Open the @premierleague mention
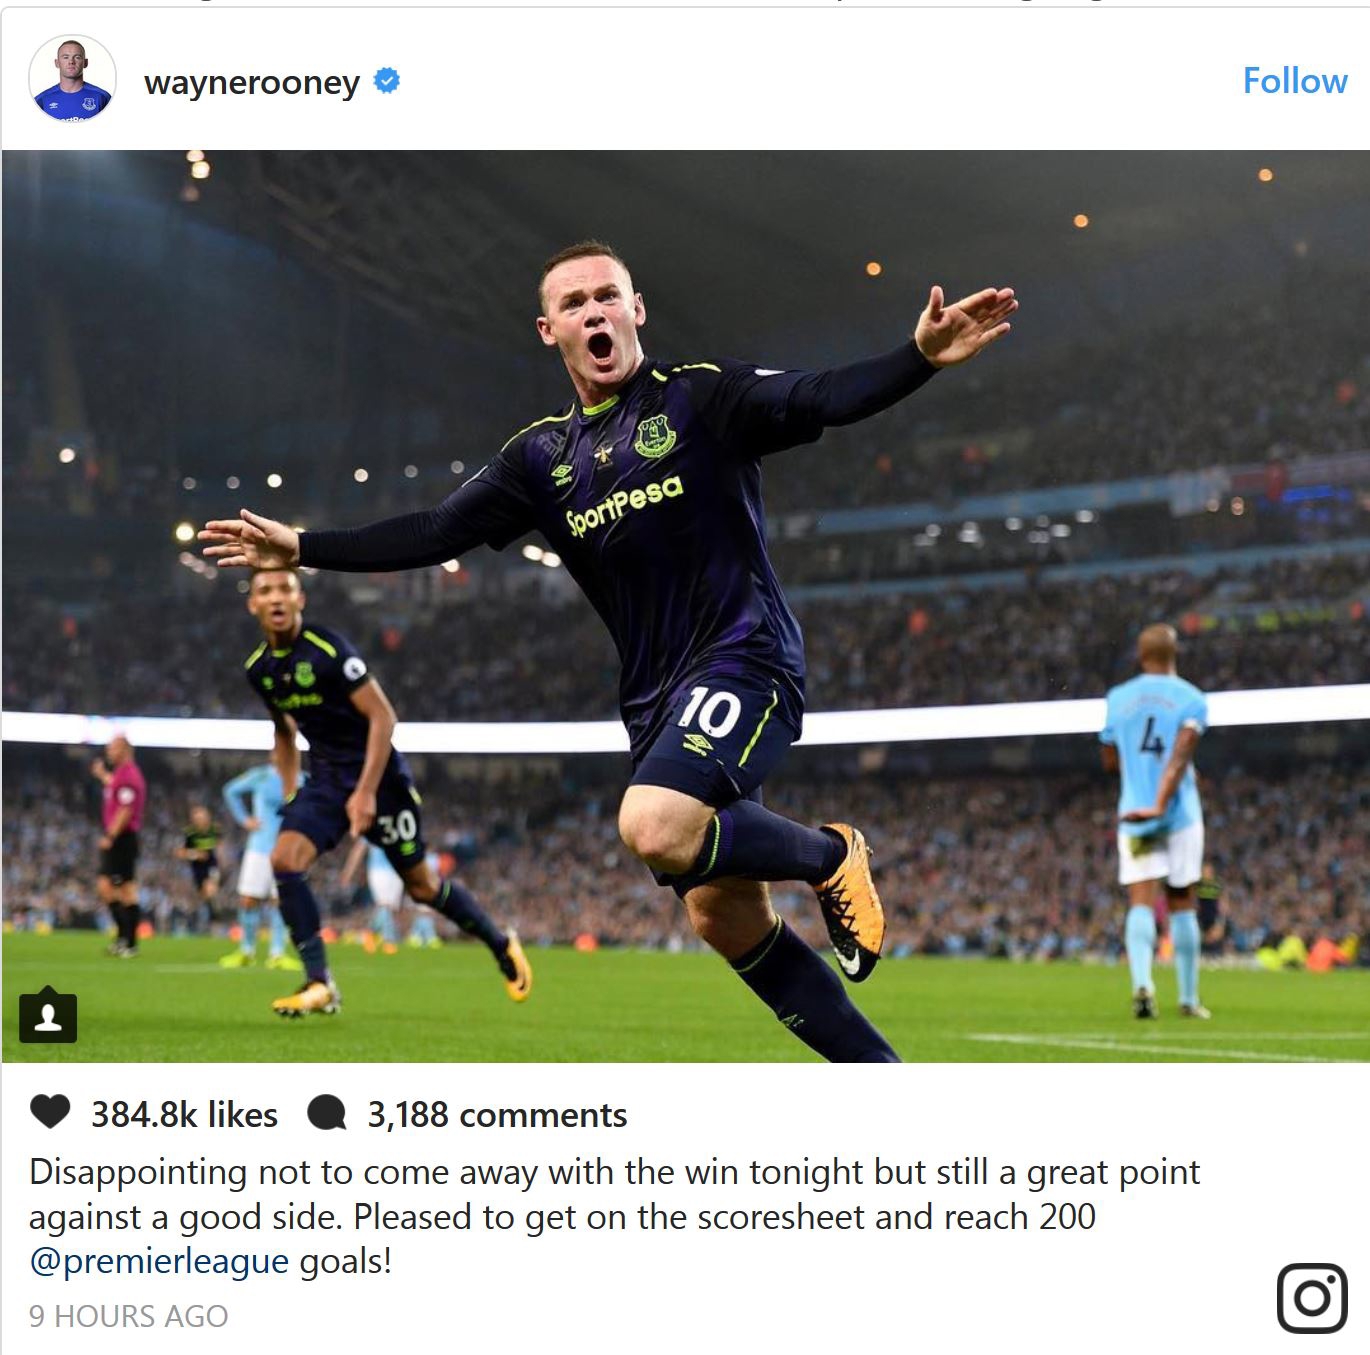The width and height of the screenshot is (1370, 1355). [x=159, y=1261]
